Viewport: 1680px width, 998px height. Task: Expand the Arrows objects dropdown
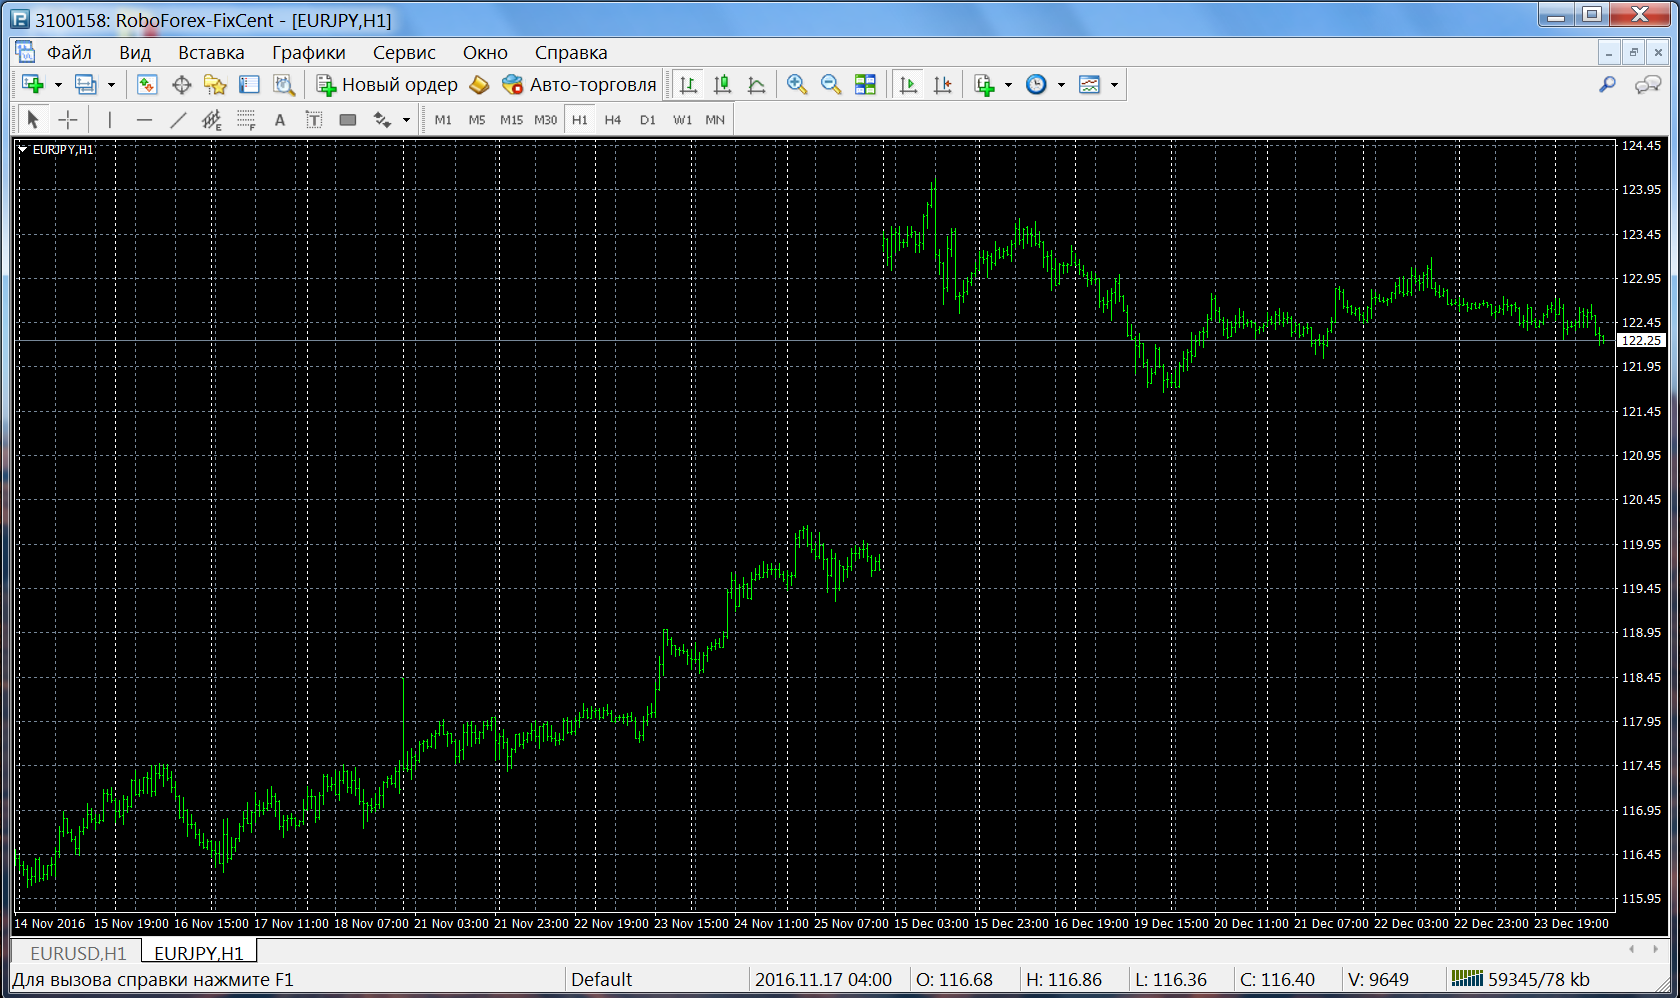coord(406,120)
